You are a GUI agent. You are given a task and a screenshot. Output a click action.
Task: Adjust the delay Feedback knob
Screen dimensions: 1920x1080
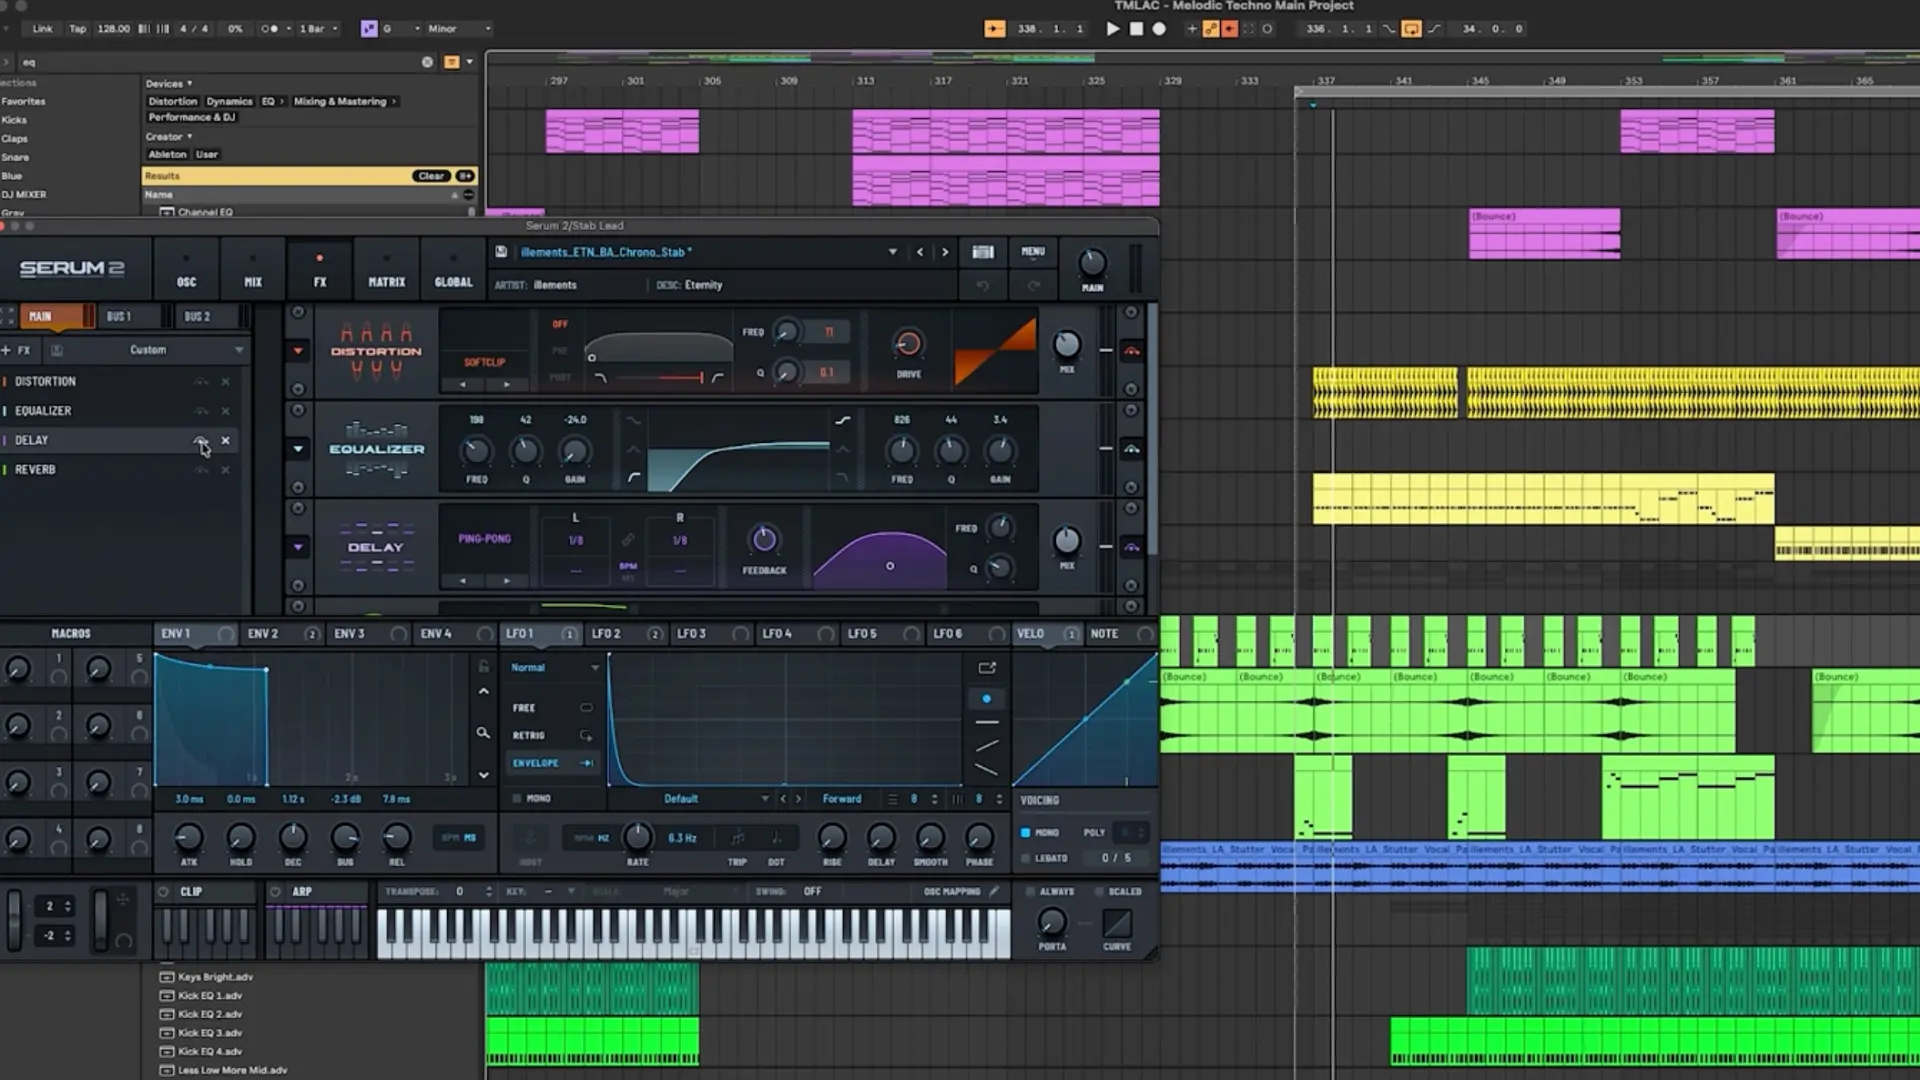[764, 540]
